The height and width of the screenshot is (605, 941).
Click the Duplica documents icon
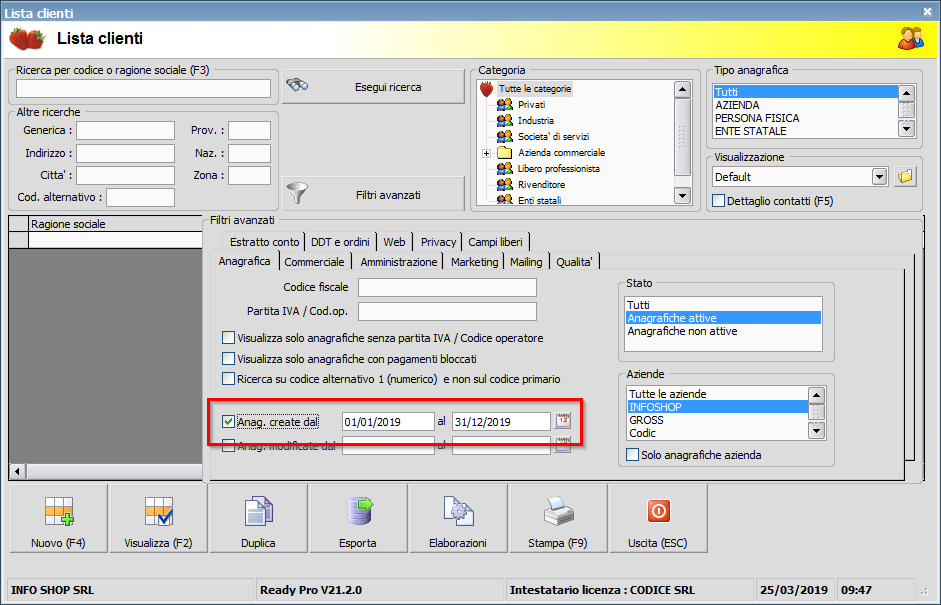(259, 511)
